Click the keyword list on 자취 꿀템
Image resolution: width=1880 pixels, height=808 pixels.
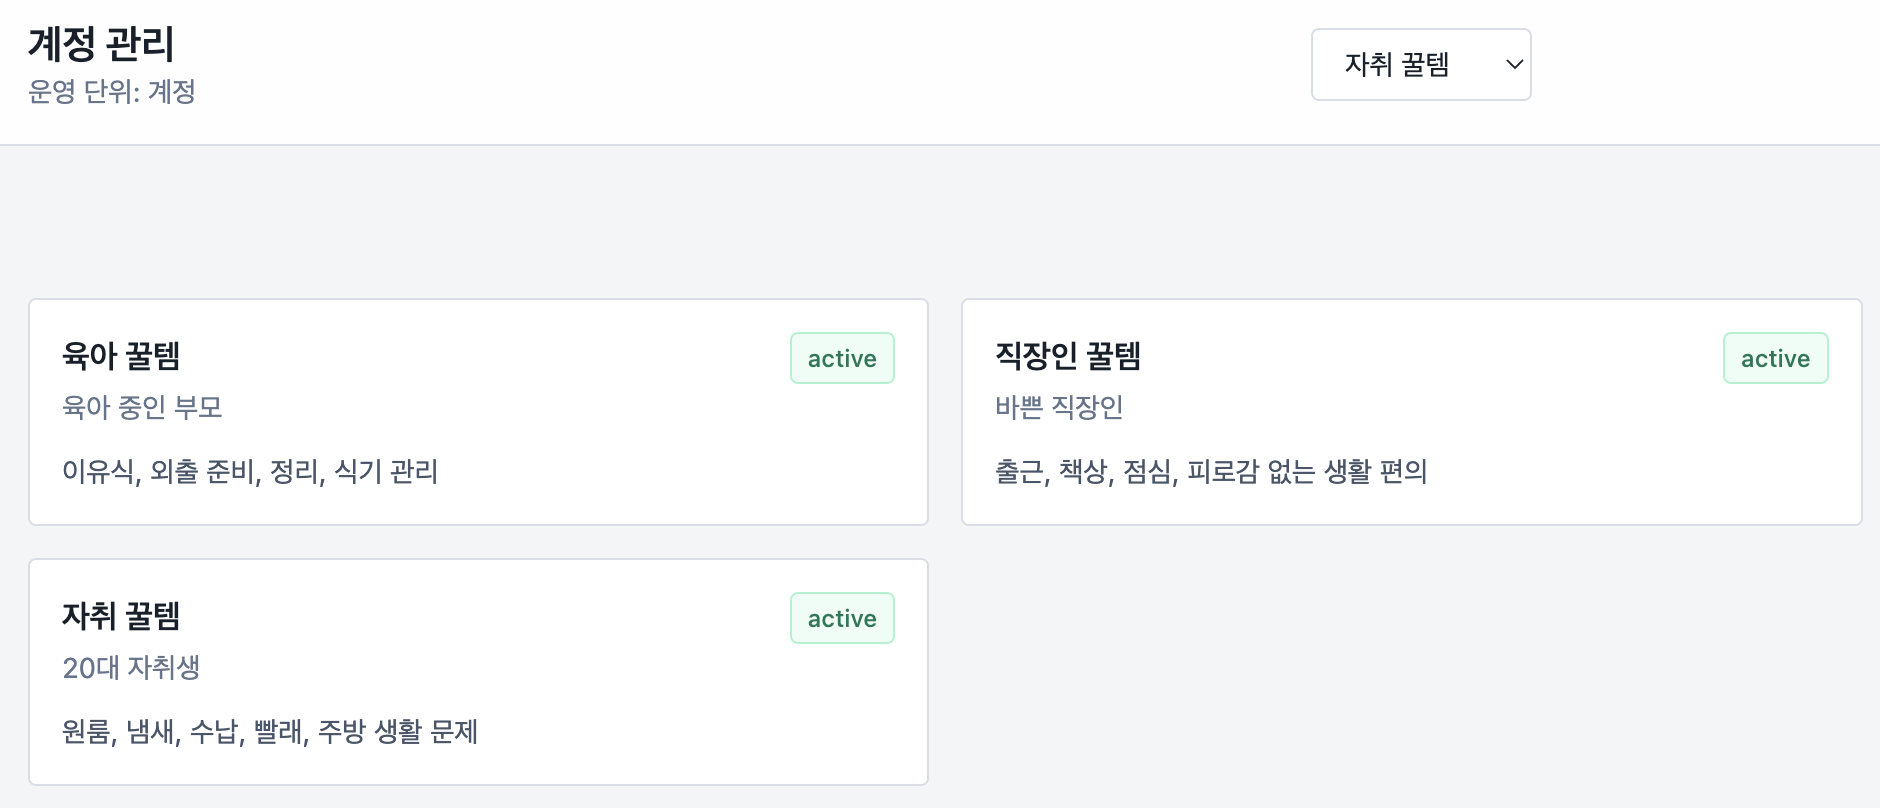tap(270, 732)
